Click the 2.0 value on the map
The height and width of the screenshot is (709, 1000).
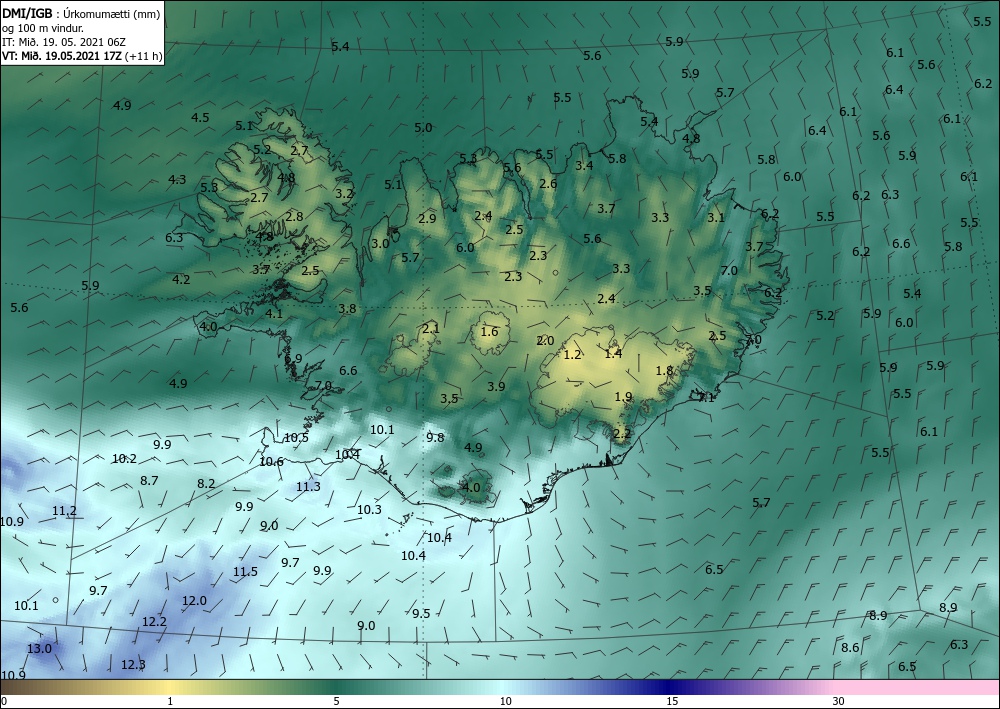click(545, 340)
